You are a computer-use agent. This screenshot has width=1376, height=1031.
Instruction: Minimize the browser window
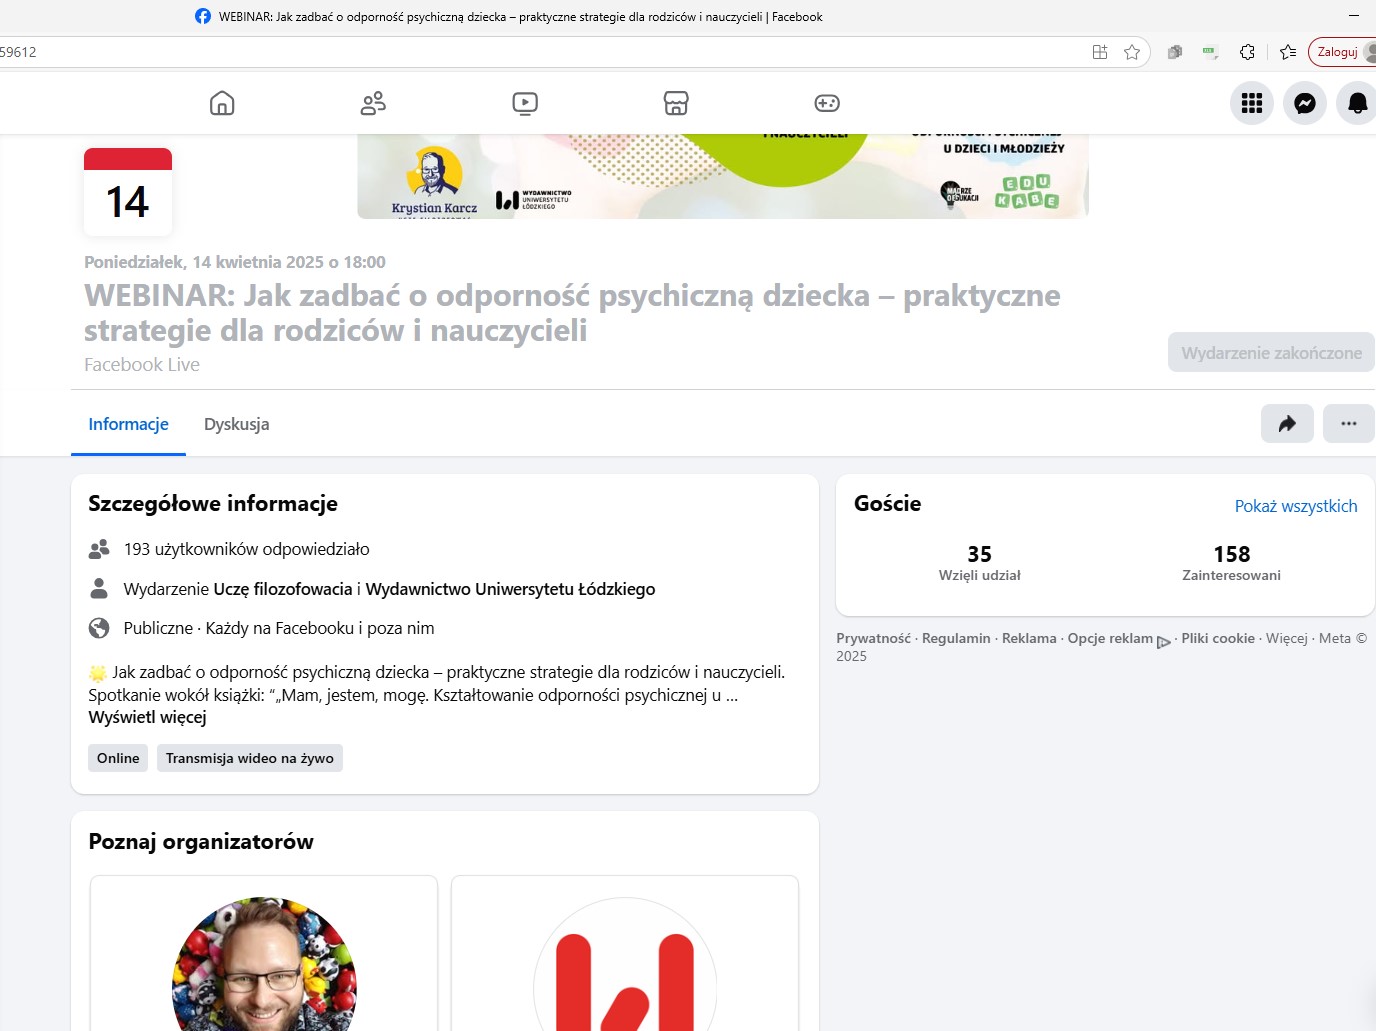pos(1355,16)
